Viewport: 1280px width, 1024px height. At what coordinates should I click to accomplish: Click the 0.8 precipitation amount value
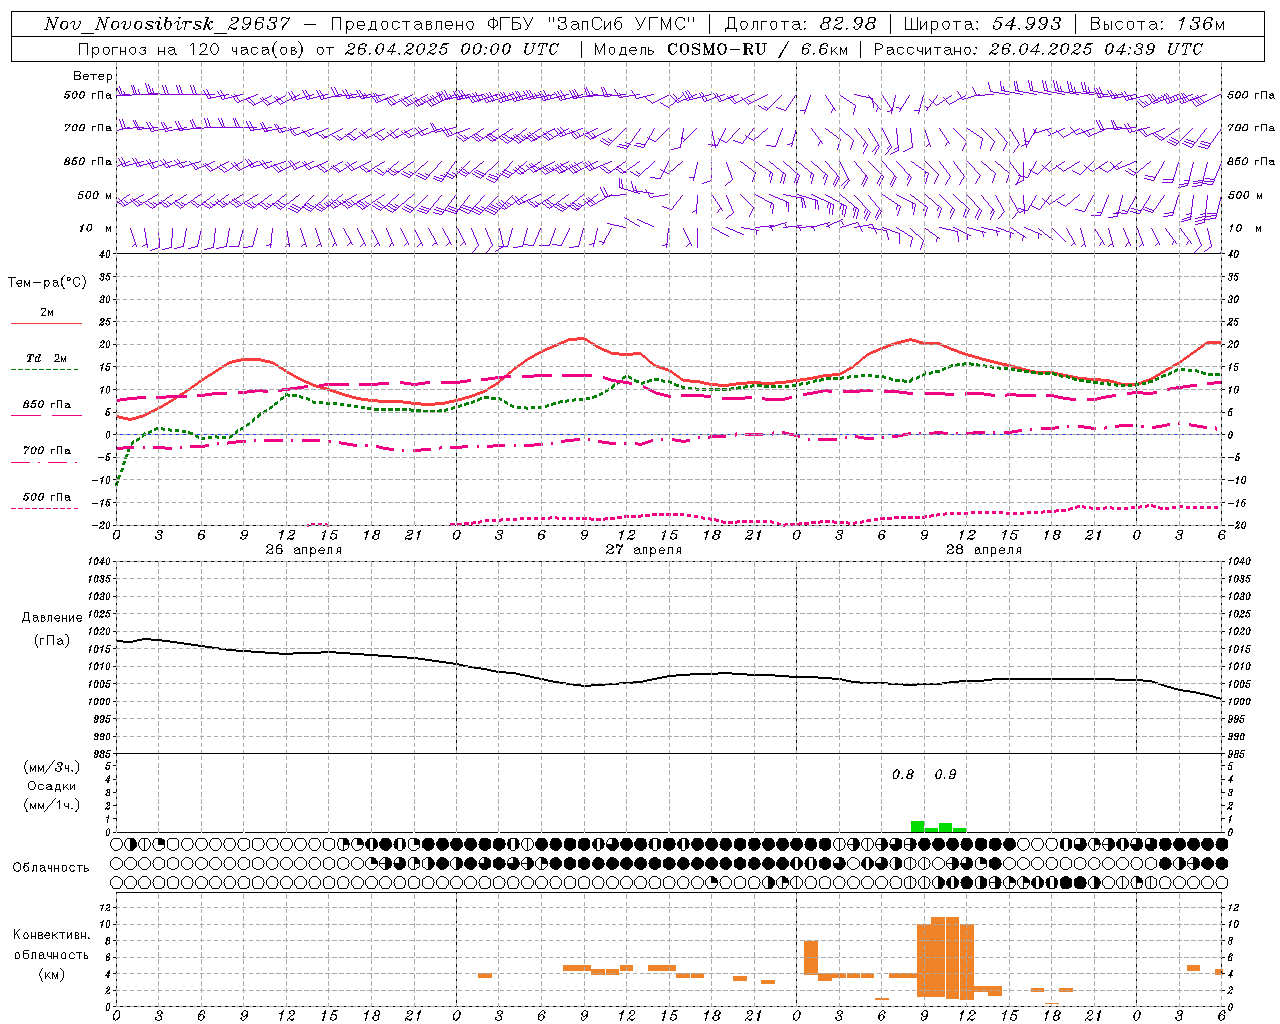tap(903, 775)
